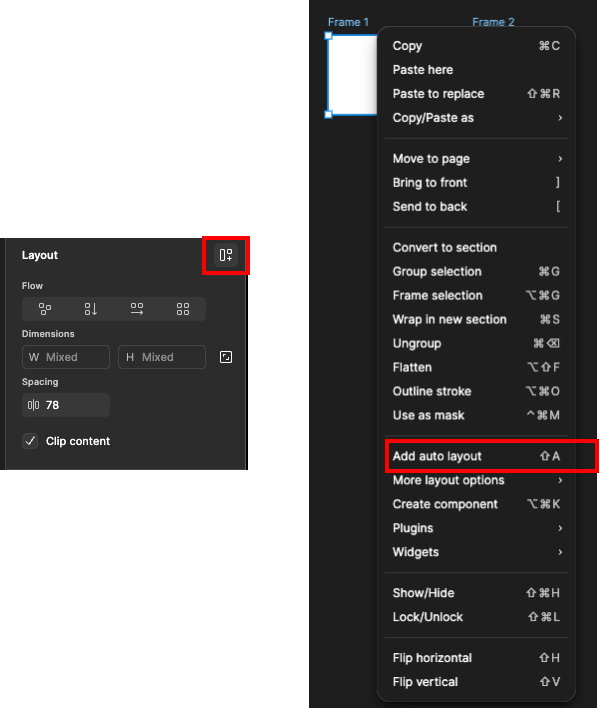
Task: Choose Bring to front
Action: [x=477, y=183]
